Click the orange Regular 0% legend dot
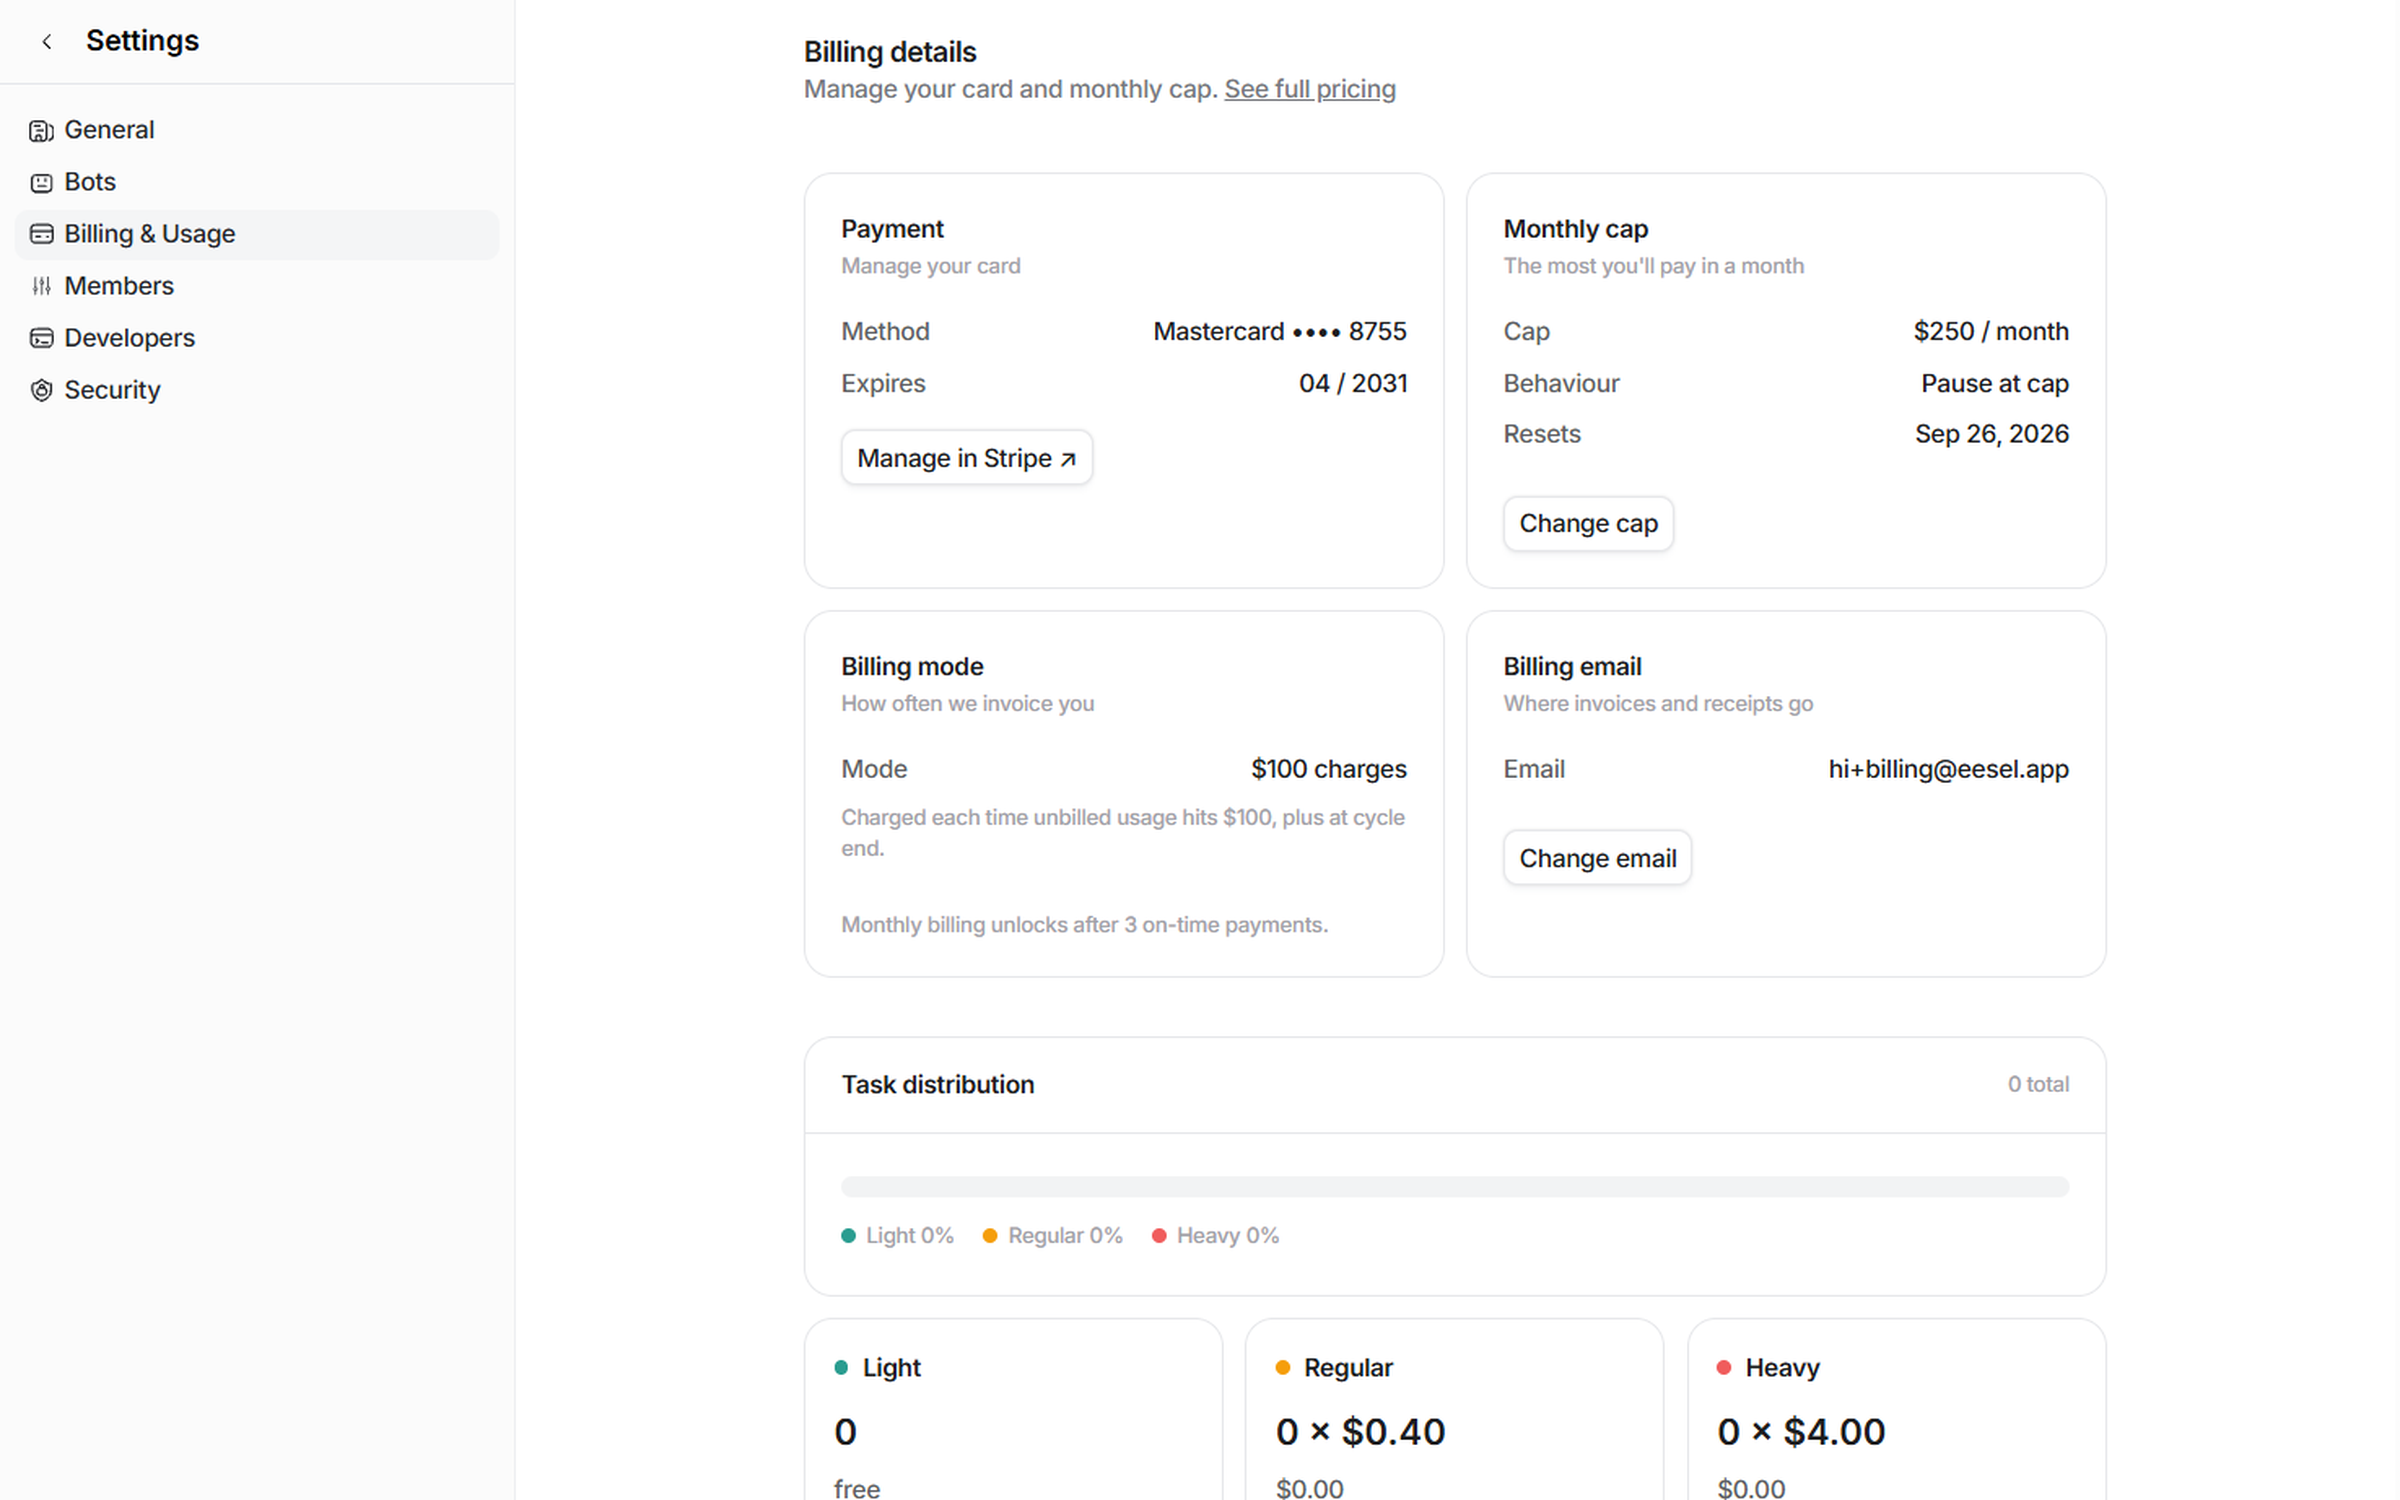Image resolution: width=2400 pixels, height=1500 pixels. click(990, 1236)
